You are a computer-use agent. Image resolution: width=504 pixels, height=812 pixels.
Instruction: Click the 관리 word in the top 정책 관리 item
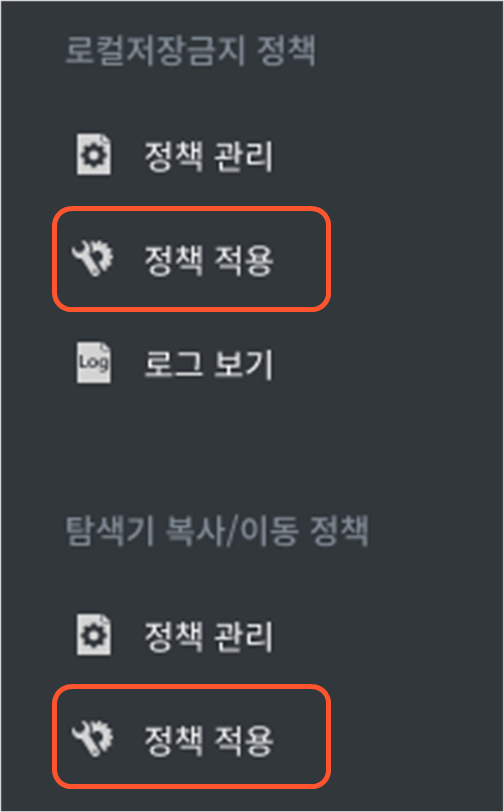243,156
